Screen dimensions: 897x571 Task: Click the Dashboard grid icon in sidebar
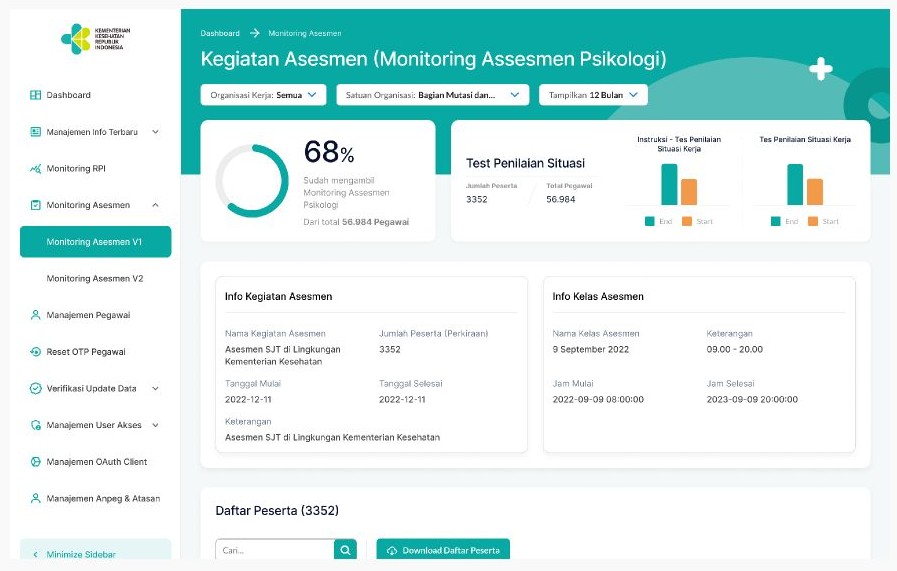click(x=35, y=95)
